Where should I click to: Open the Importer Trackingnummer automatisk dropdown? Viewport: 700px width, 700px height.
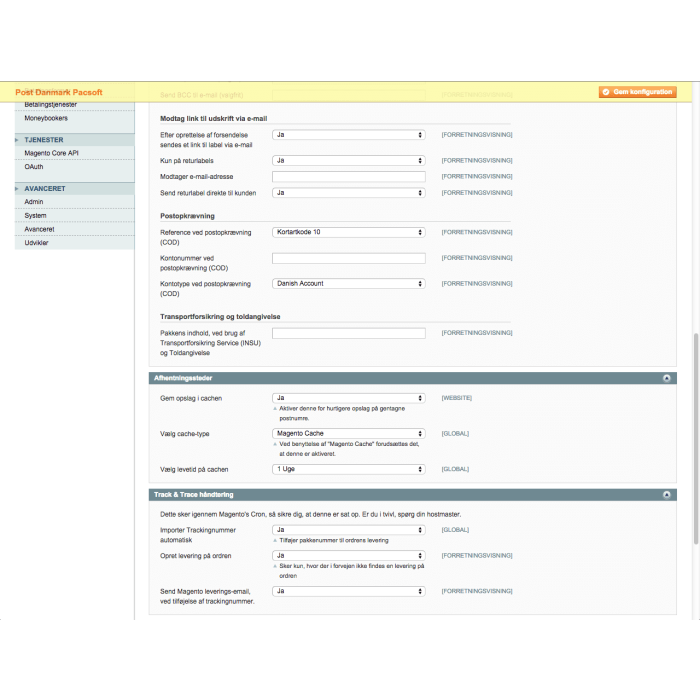pos(349,530)
